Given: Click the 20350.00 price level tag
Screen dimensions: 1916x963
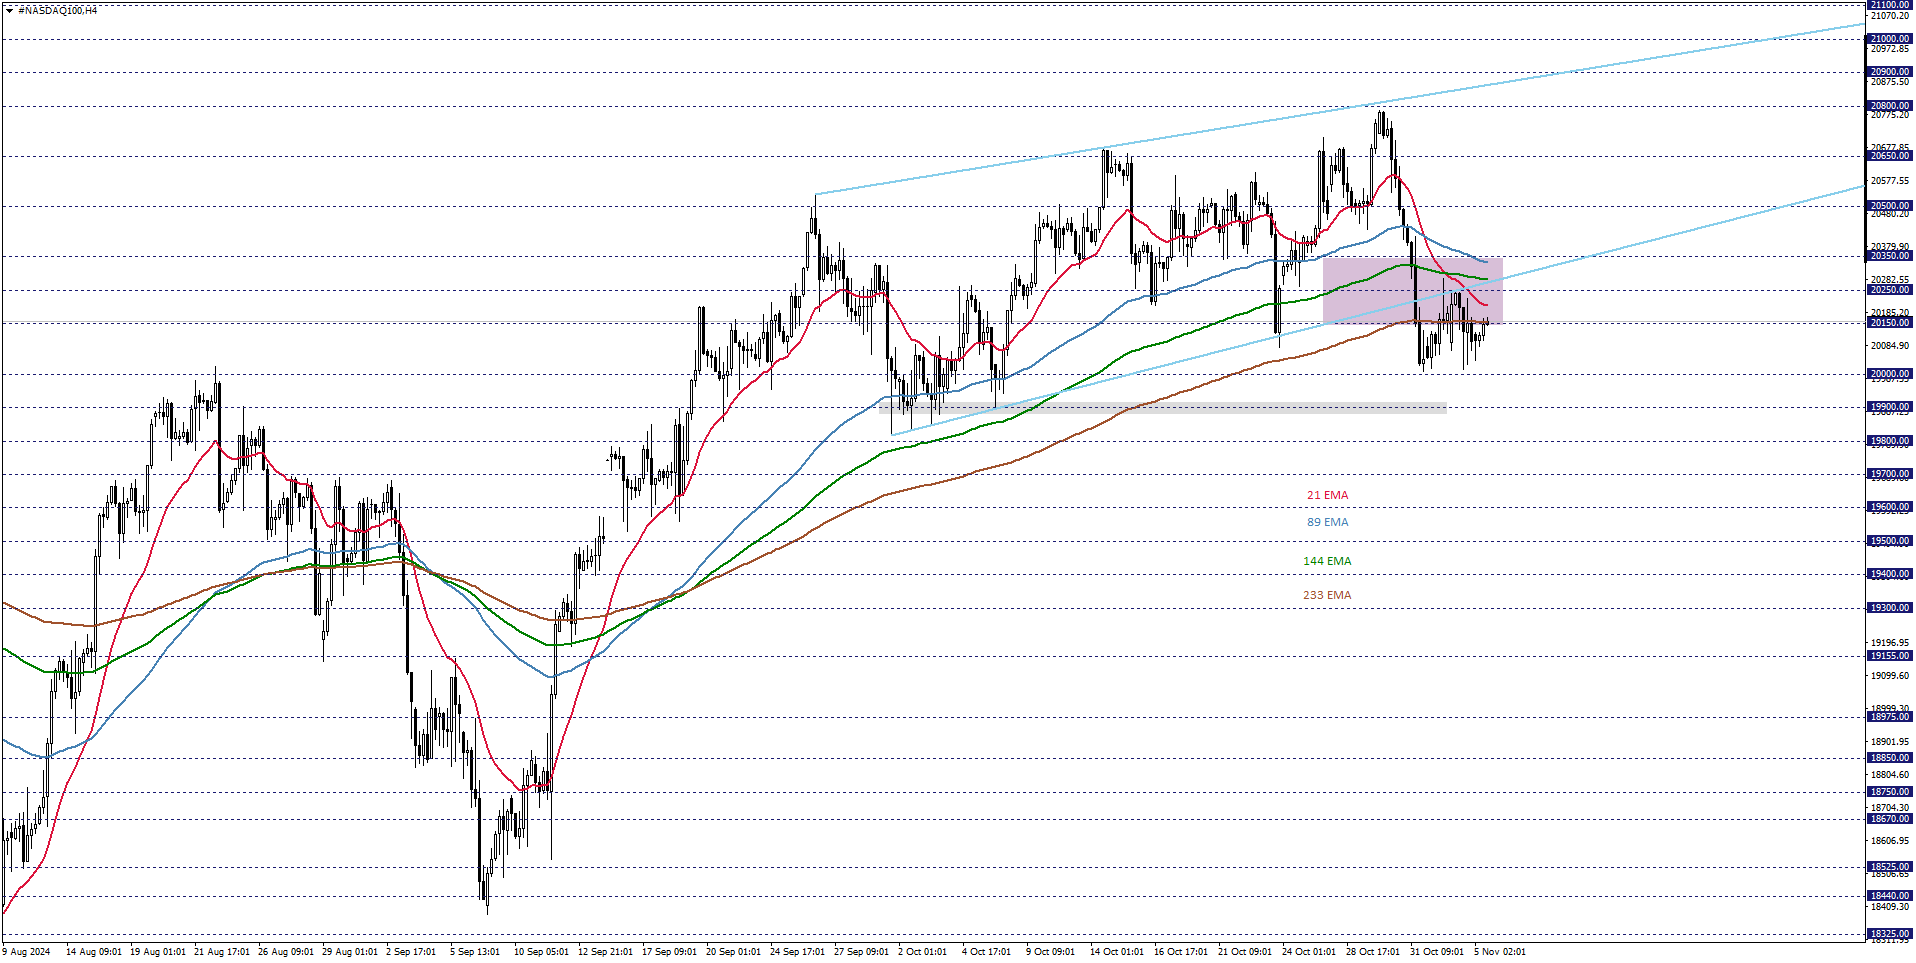Looking at the screenshot, I should (1889, 256).
